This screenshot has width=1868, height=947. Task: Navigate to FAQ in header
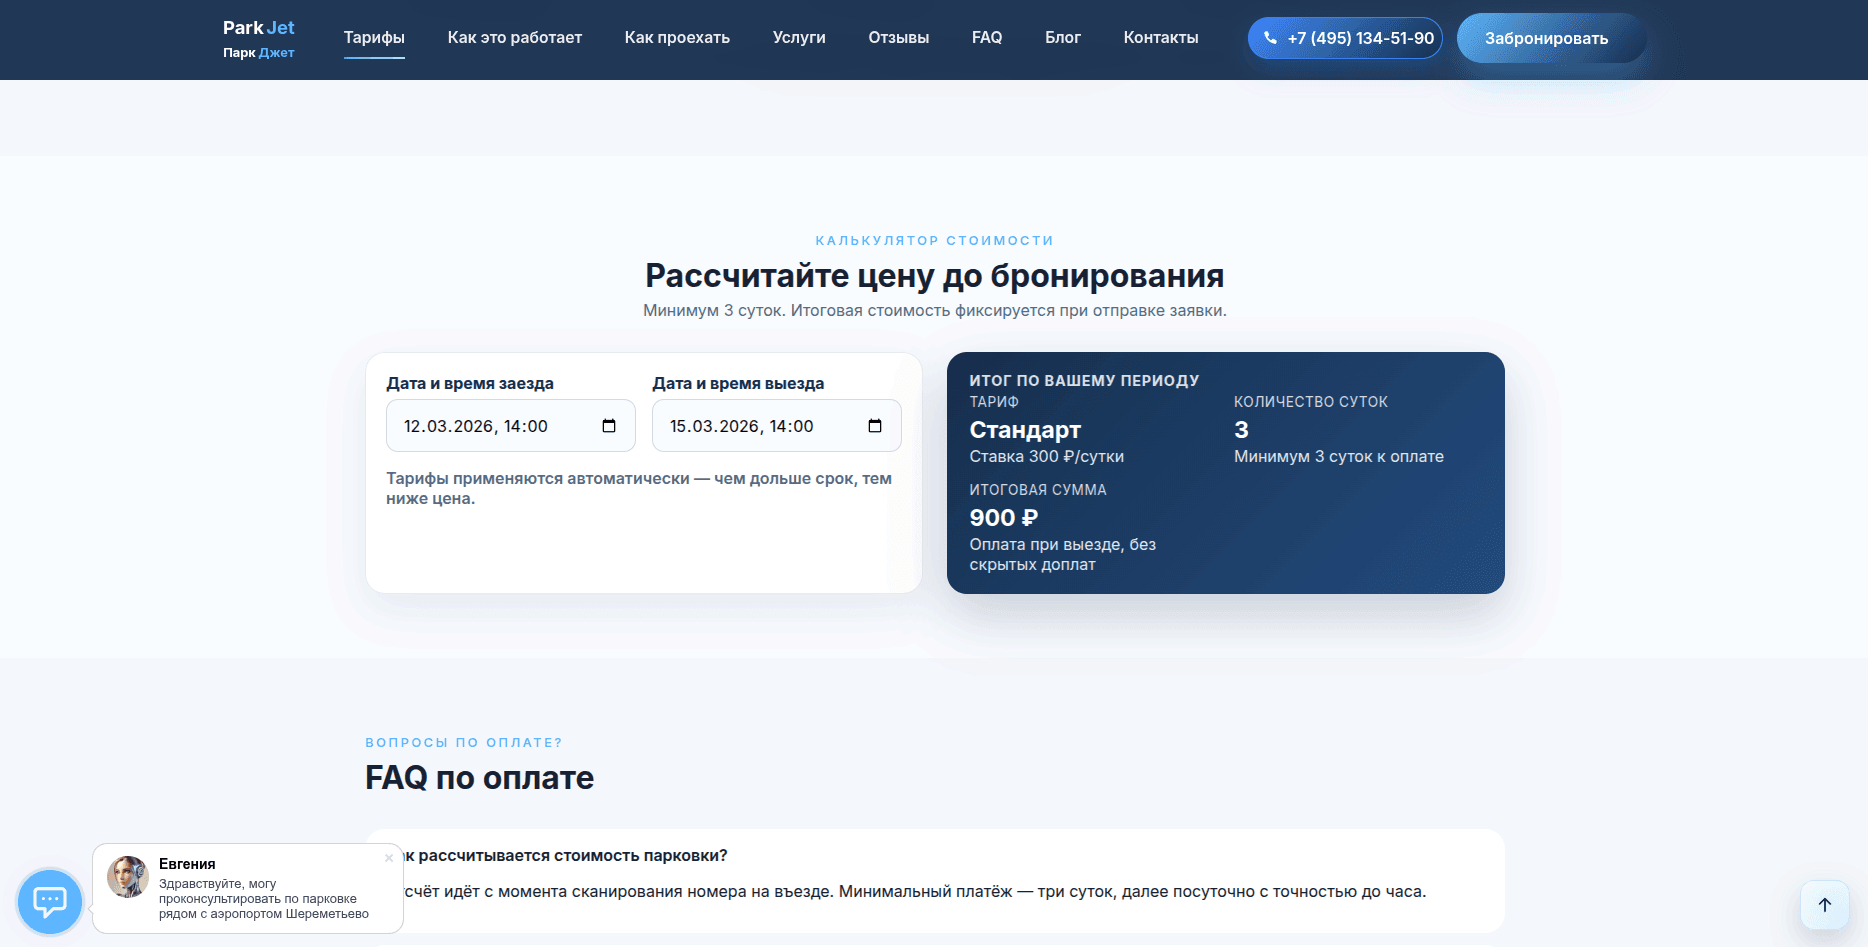point(986,38)
